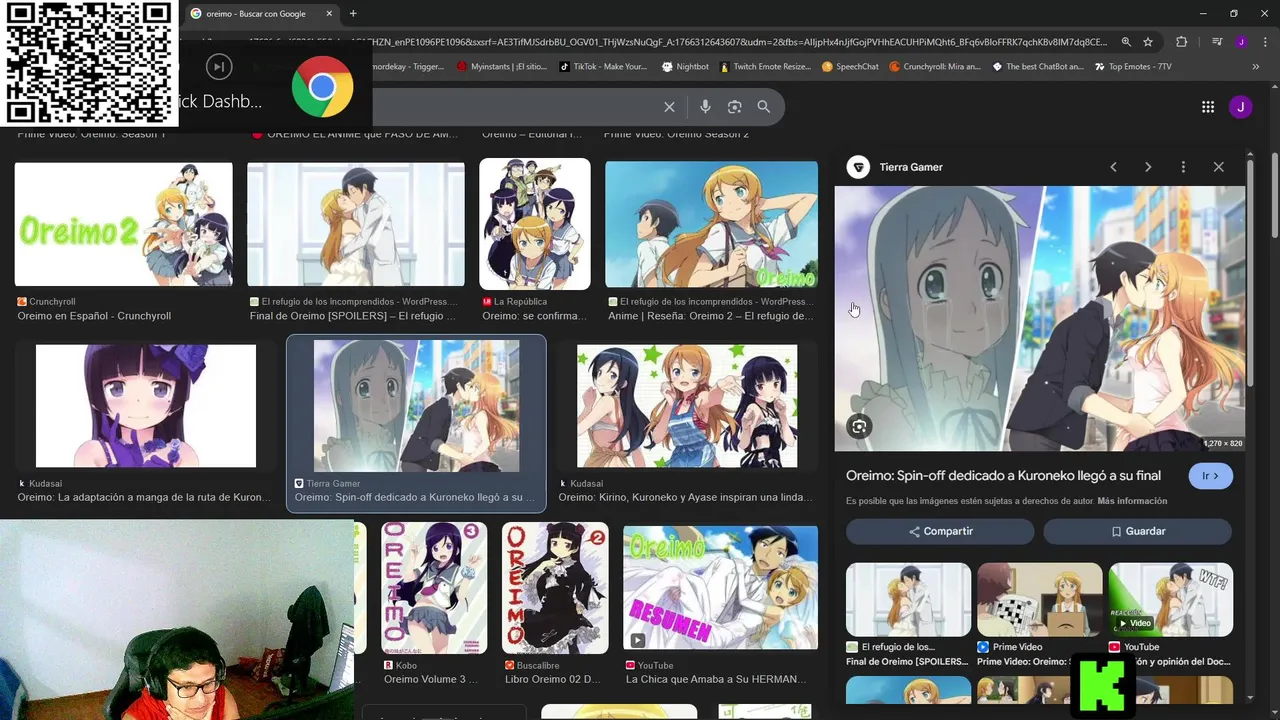Open Final de Oreimo SPOILERS result image
Viewport: 1280px width, 720px height.
coord(356,225)
